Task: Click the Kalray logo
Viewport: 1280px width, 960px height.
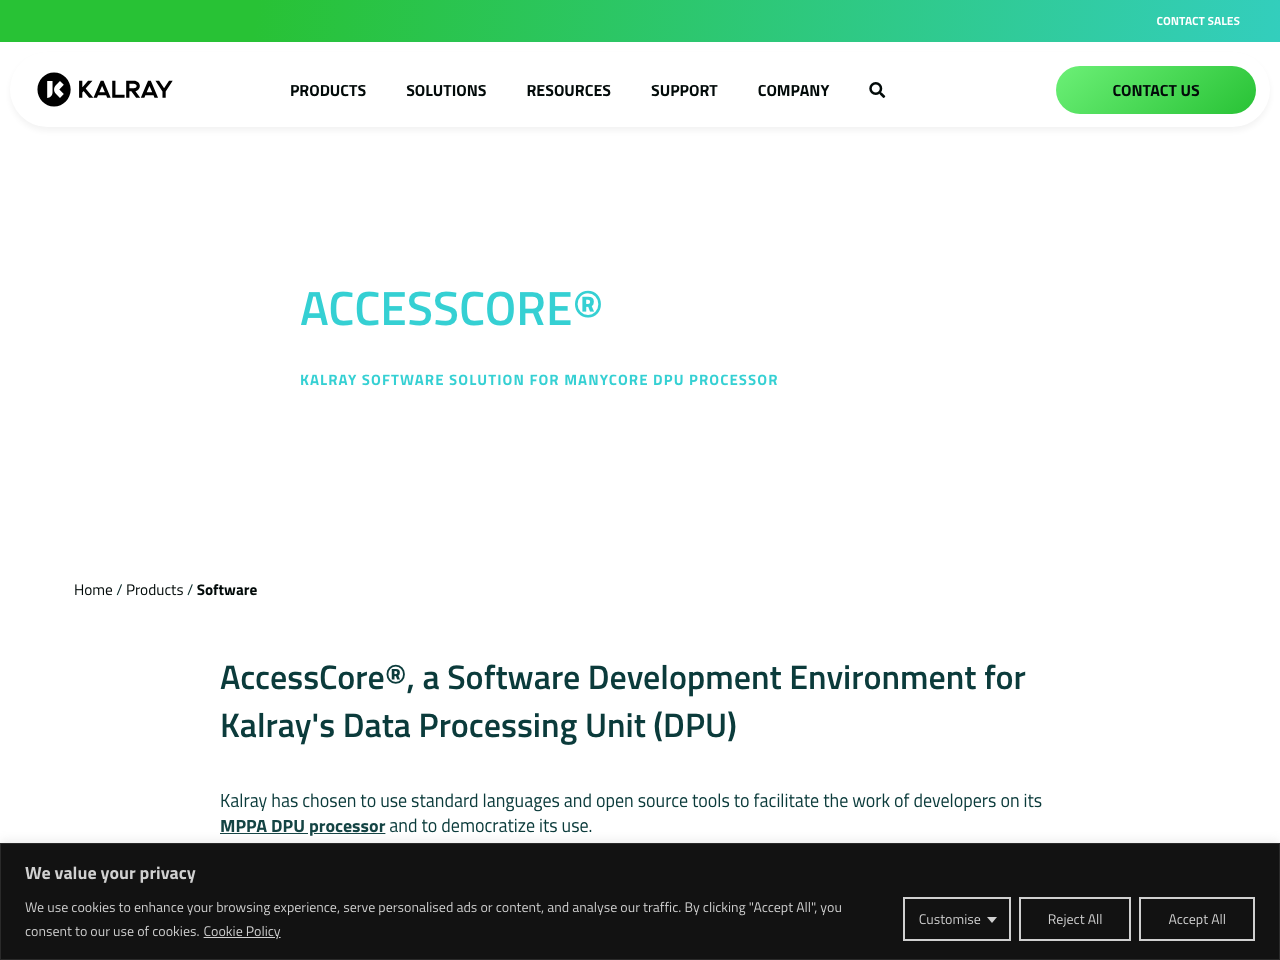Action: pos(104,89)
